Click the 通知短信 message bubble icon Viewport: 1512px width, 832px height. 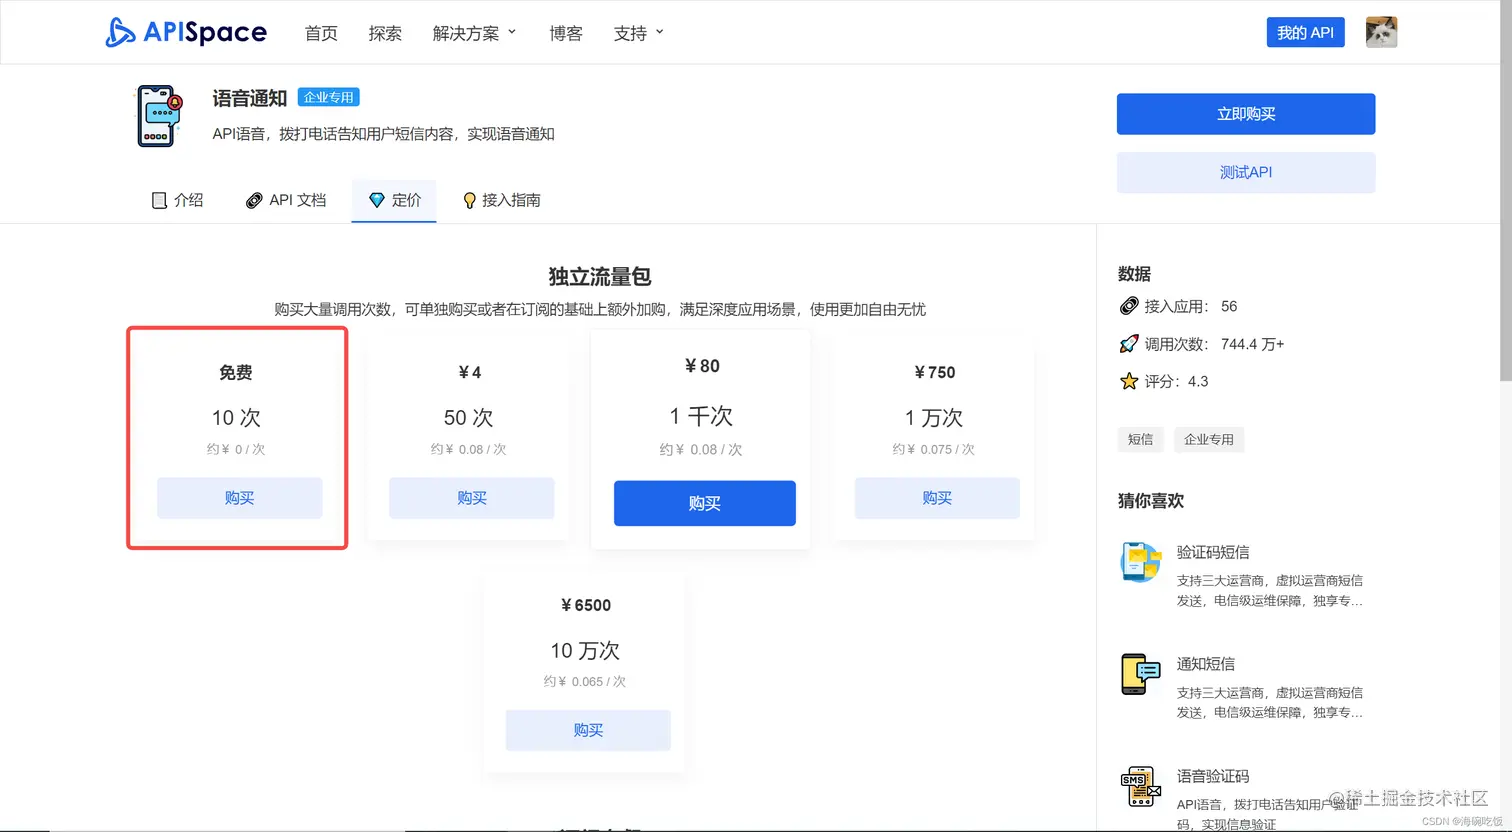click(1140, 675)
